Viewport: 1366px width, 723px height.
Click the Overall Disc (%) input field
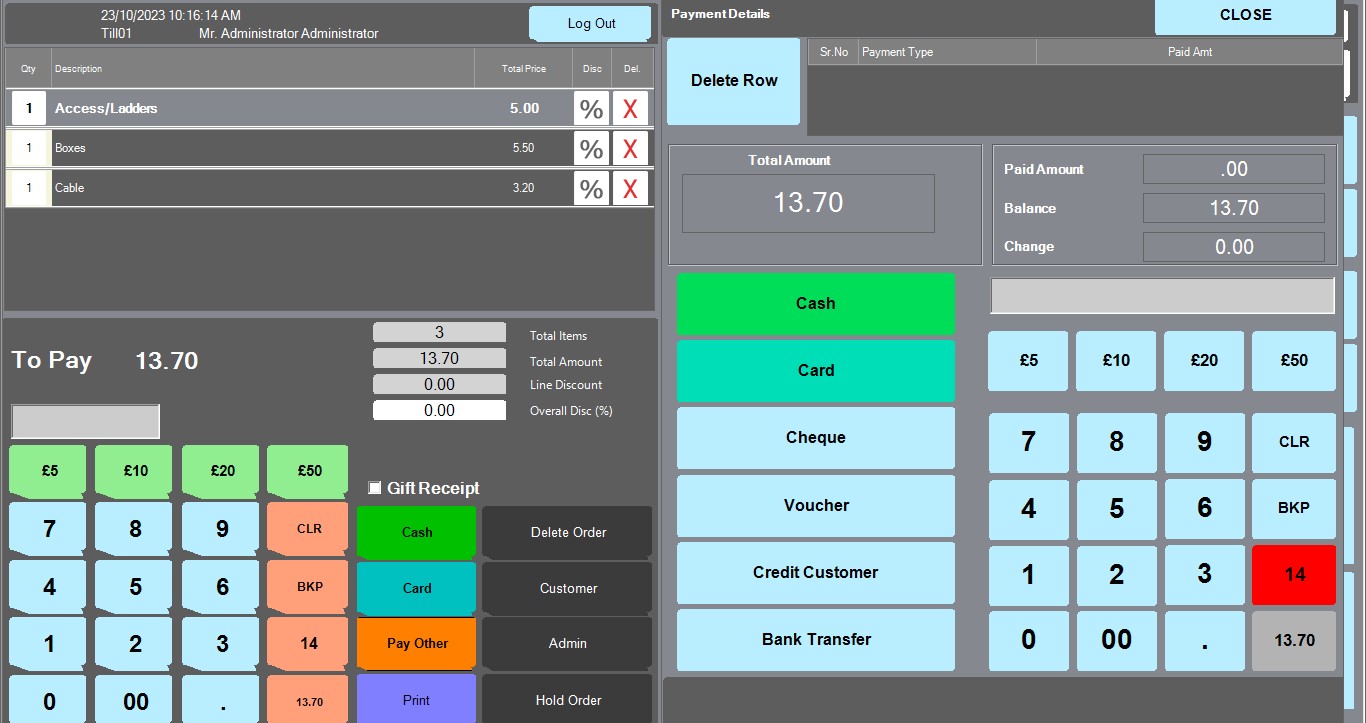(439, 410)
